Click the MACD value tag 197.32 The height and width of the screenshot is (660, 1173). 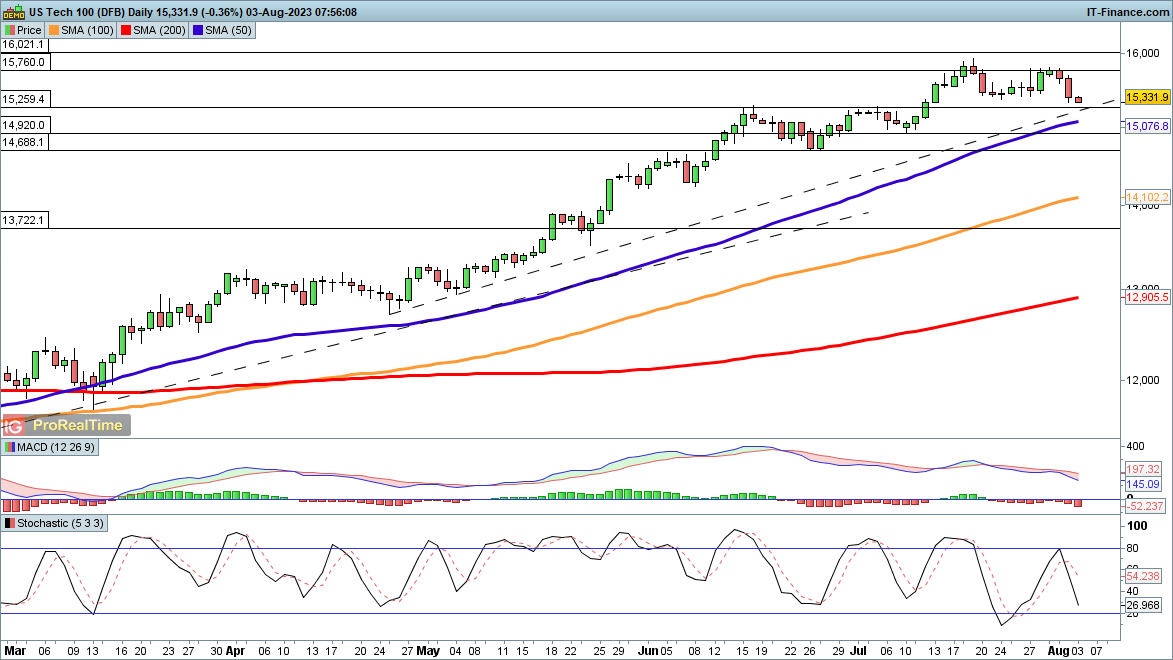click(x=1143, y=469)
